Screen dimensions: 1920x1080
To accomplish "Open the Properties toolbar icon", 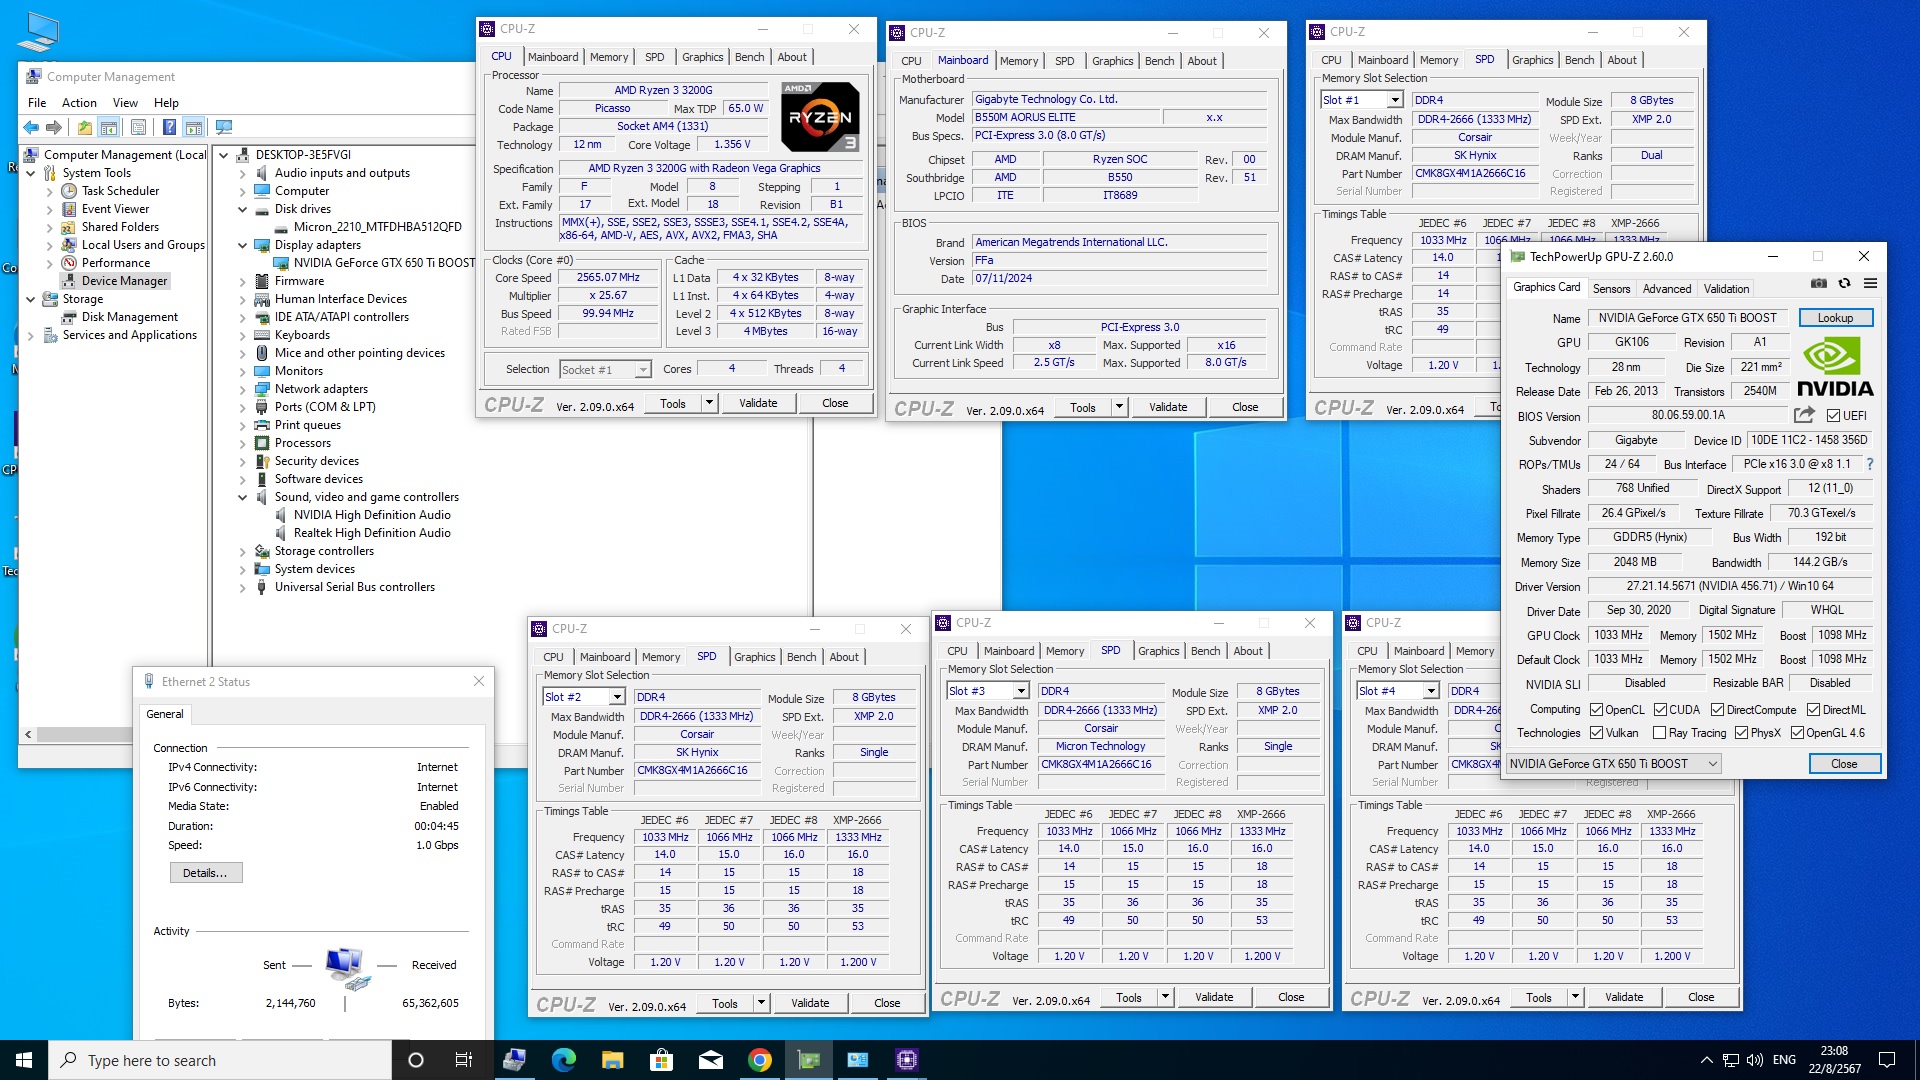I will click(138, 127).
